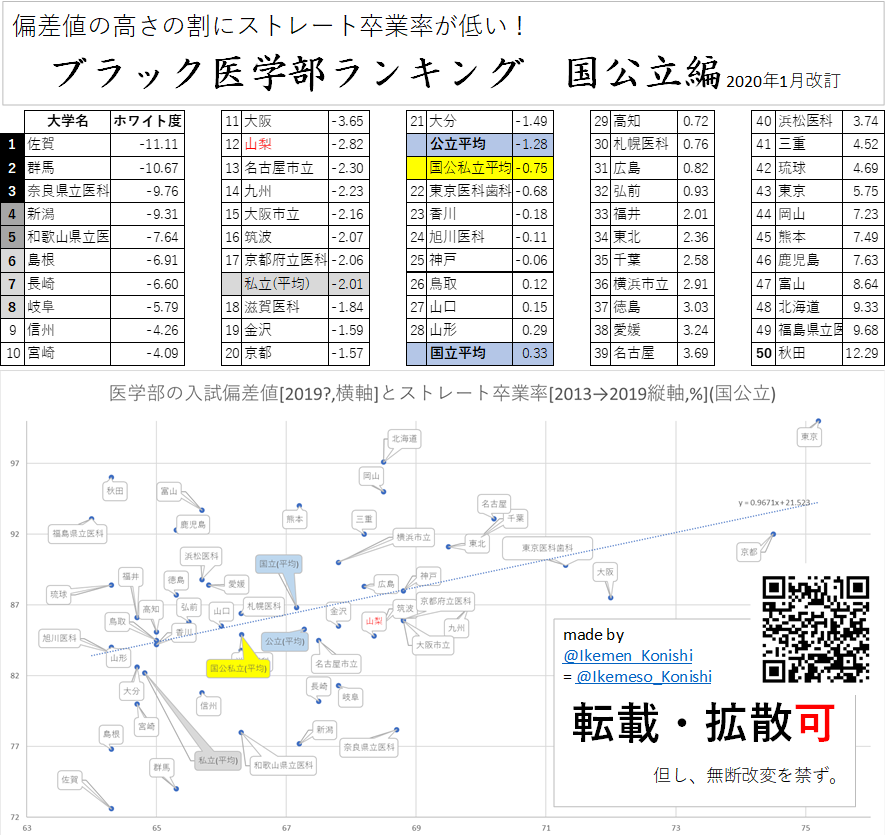Viewport: 885px width, 835px height.
Task: Click the 大学名 column header
Action: (x=67, y=121)
